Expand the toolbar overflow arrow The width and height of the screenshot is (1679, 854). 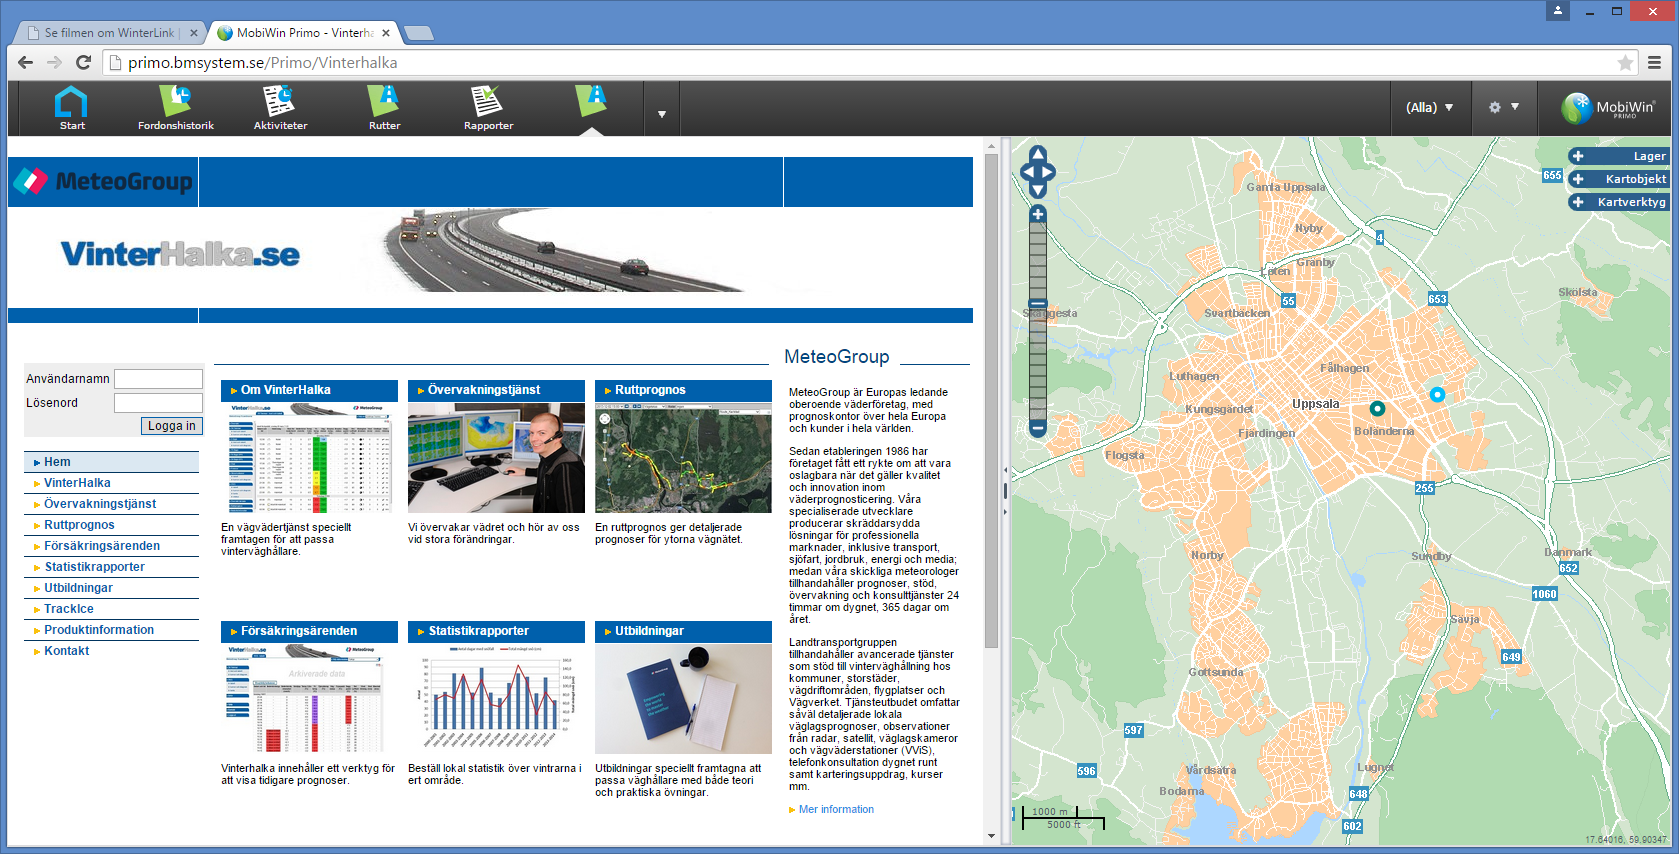tap(662, 114)
